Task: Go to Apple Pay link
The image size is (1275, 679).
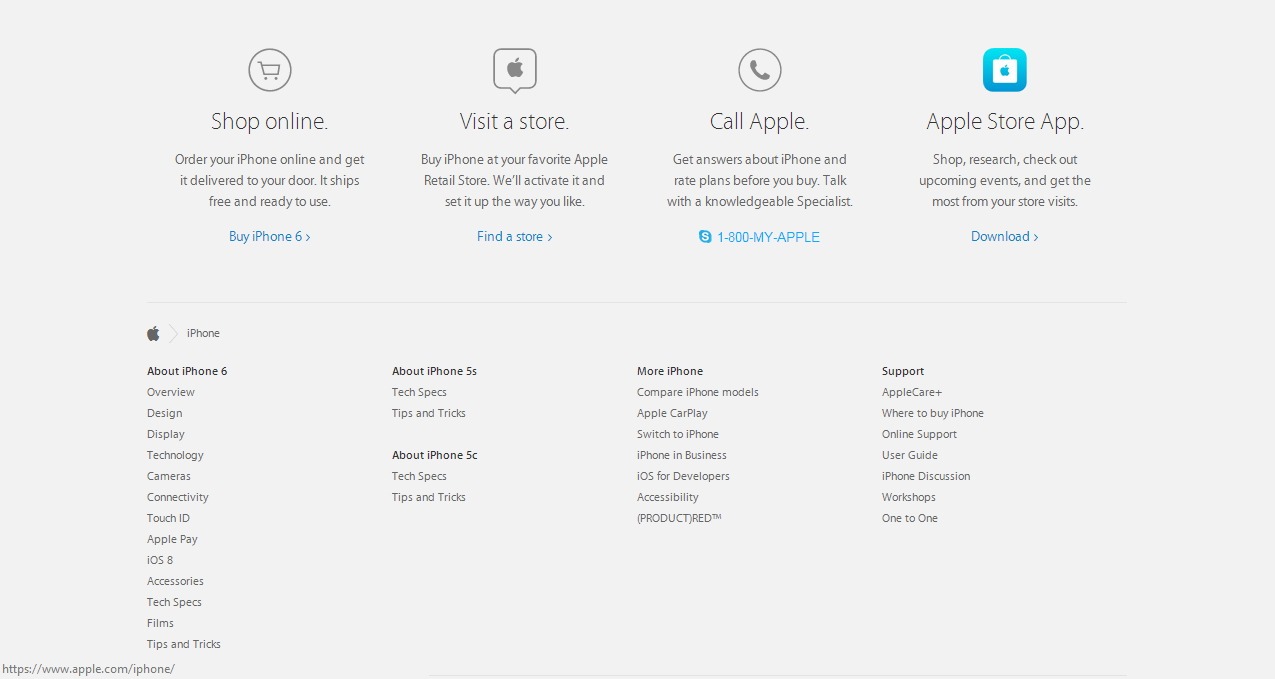Action: 172,539
